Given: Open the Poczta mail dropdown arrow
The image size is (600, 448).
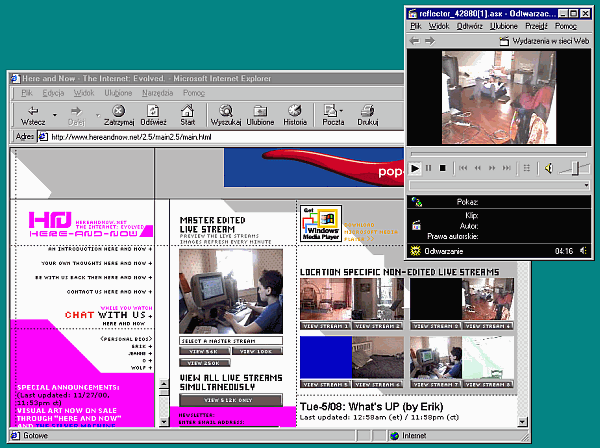Looking at the screenshot, I should tap(341, 111).
